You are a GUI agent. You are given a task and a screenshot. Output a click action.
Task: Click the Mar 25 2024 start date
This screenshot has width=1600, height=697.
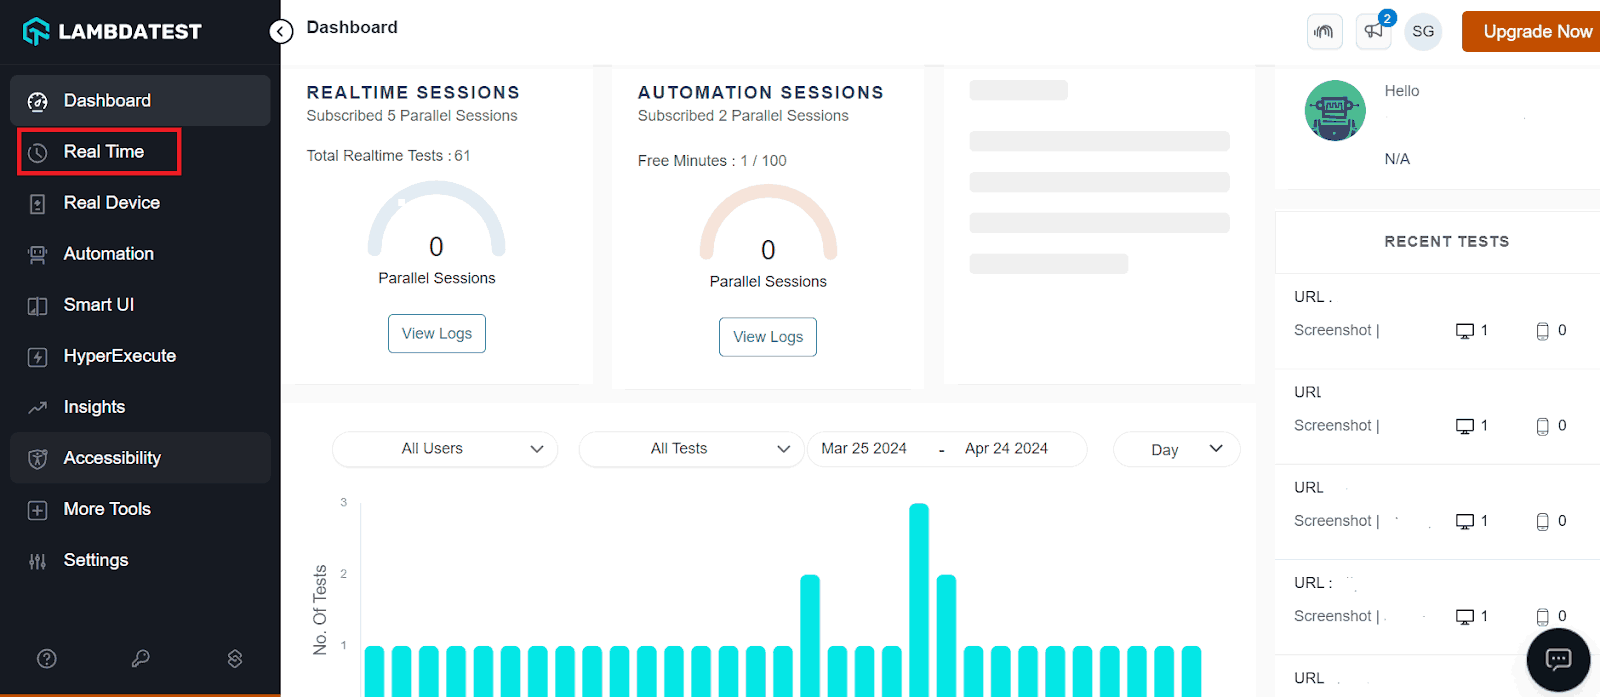click(864, 449)
